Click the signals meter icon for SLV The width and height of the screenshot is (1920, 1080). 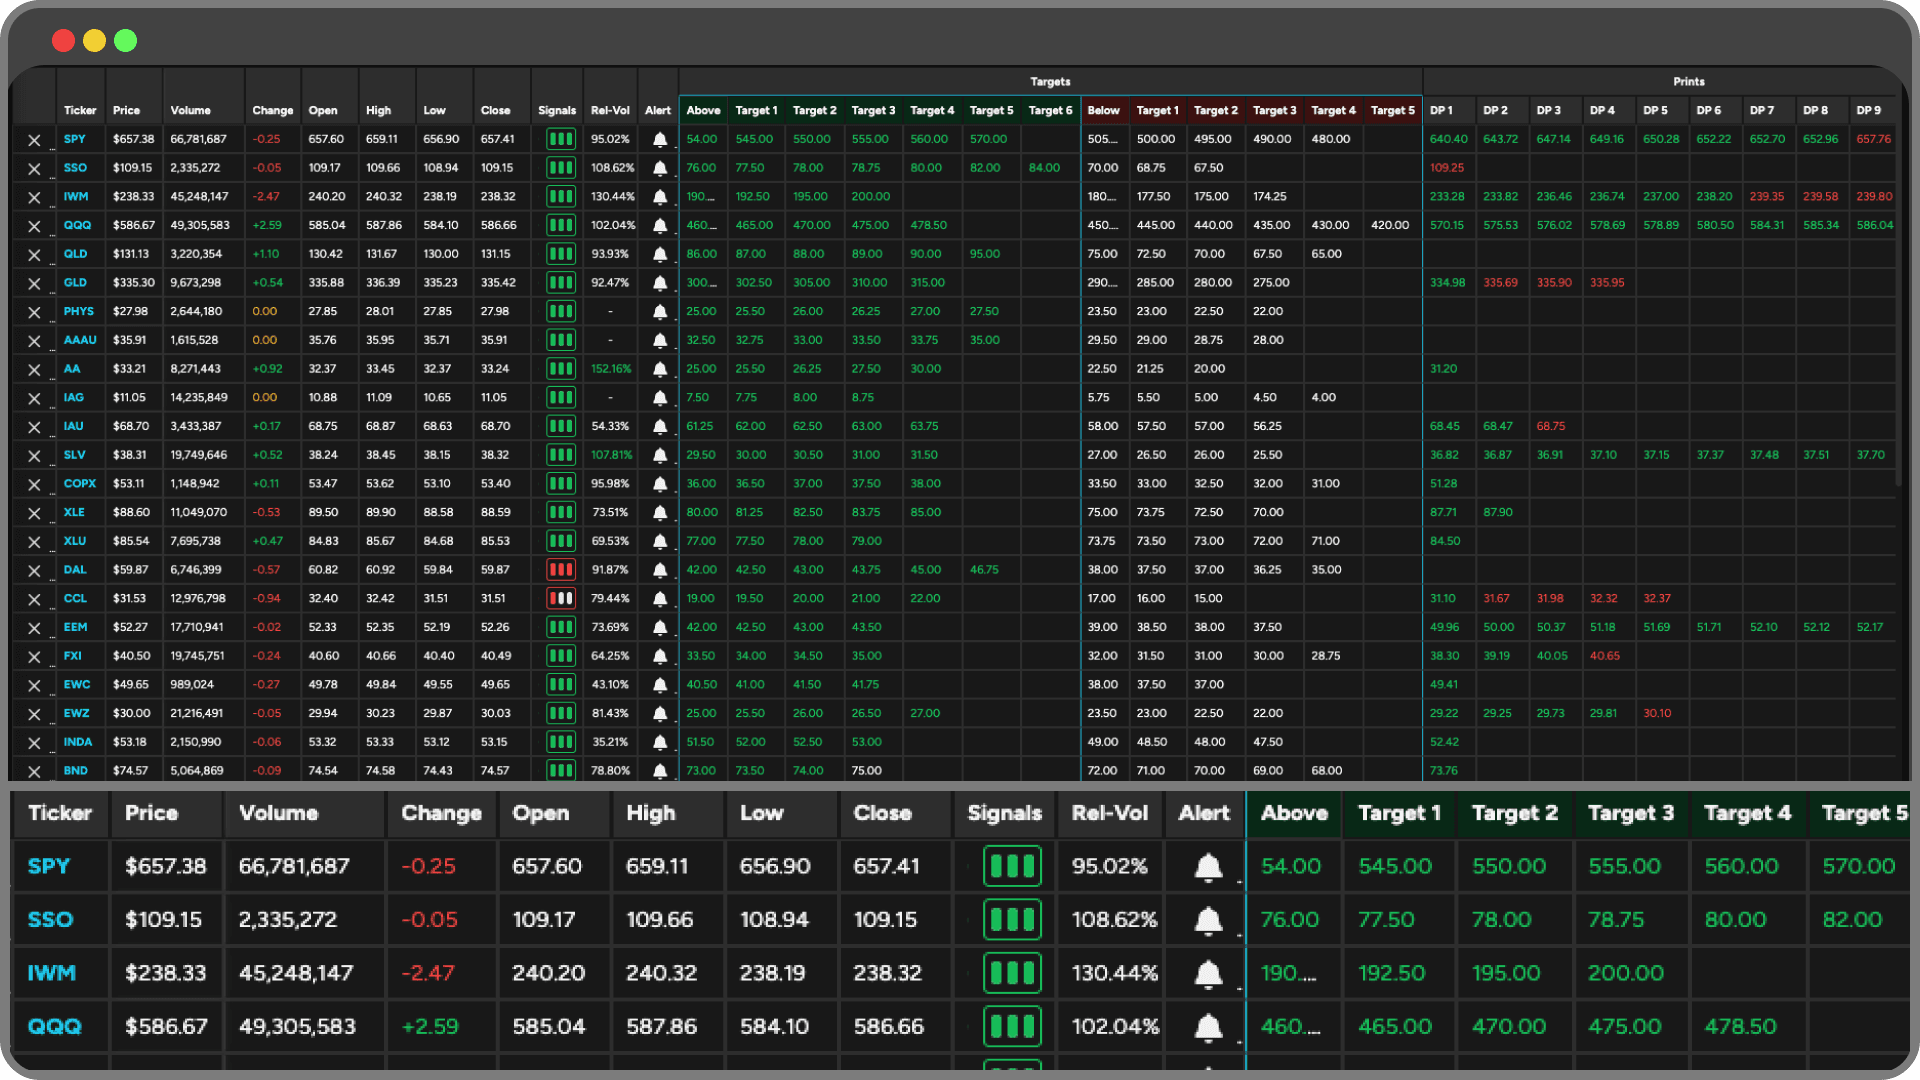click(x=560, y=455)
